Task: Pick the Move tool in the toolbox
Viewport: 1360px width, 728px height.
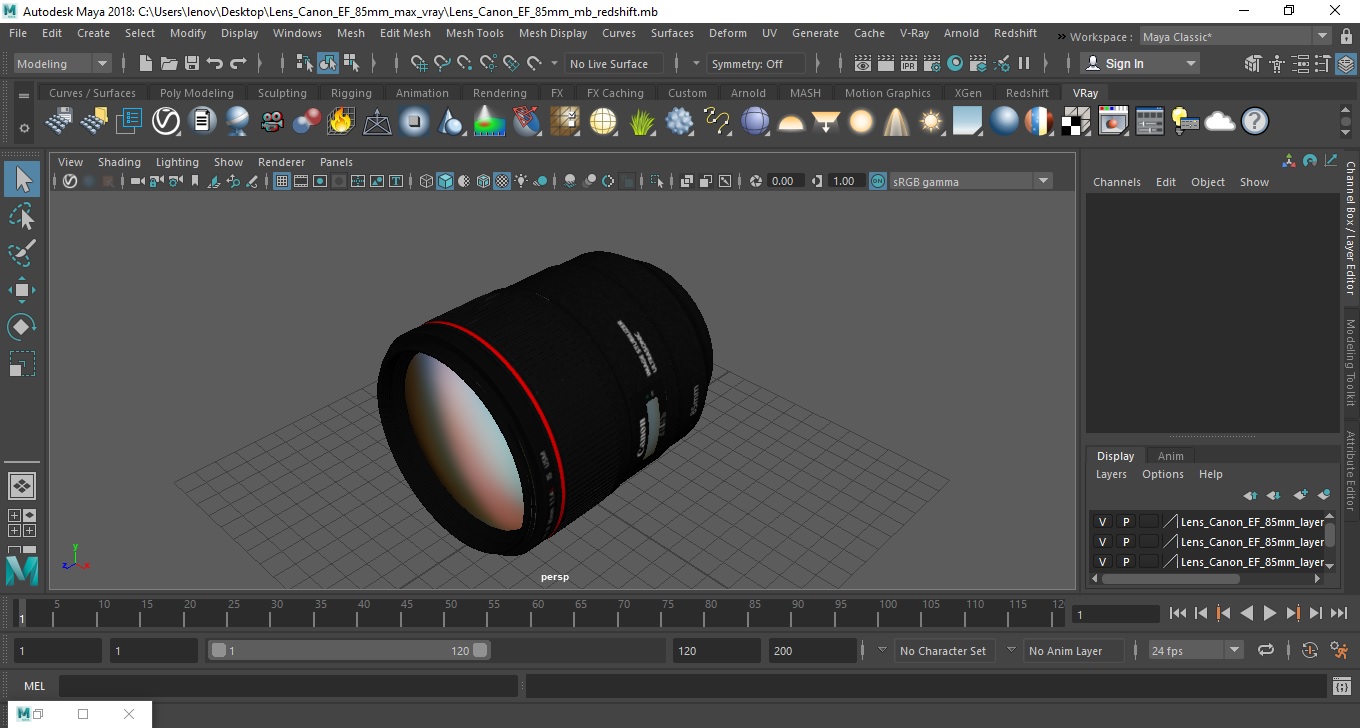Action: point(22,290)
